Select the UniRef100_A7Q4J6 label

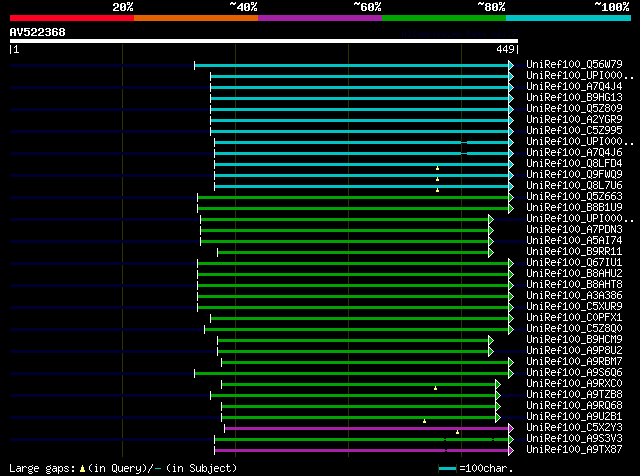tap(574, 153)
